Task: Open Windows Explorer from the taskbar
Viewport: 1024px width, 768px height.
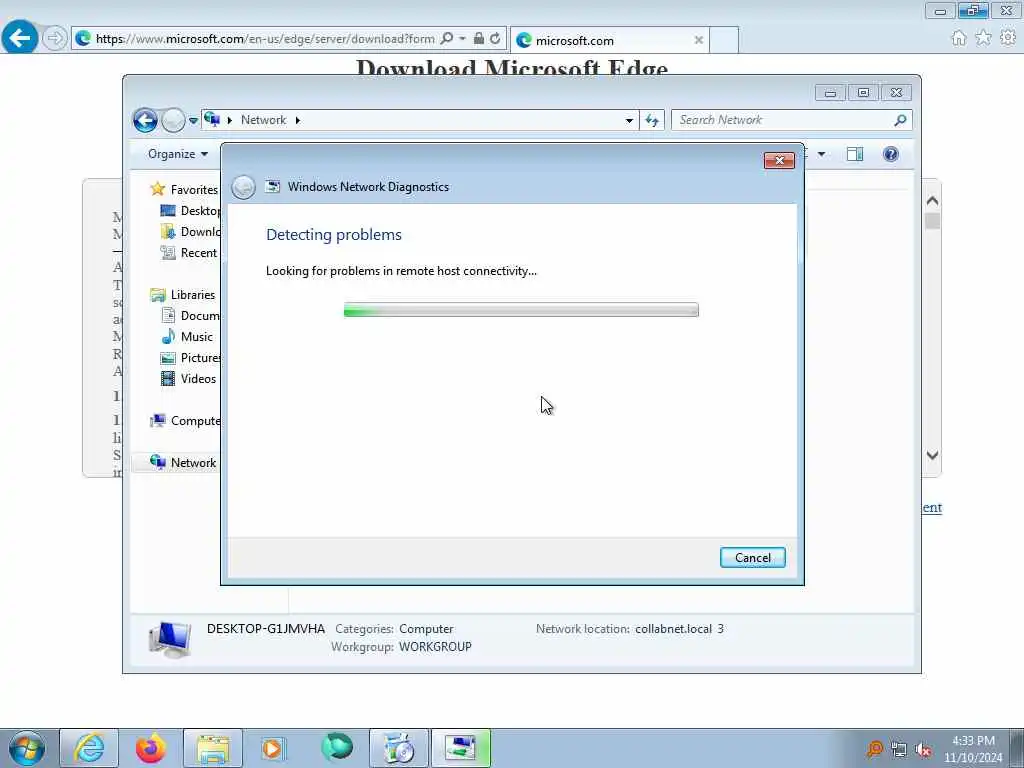Action: coord(213,748)
